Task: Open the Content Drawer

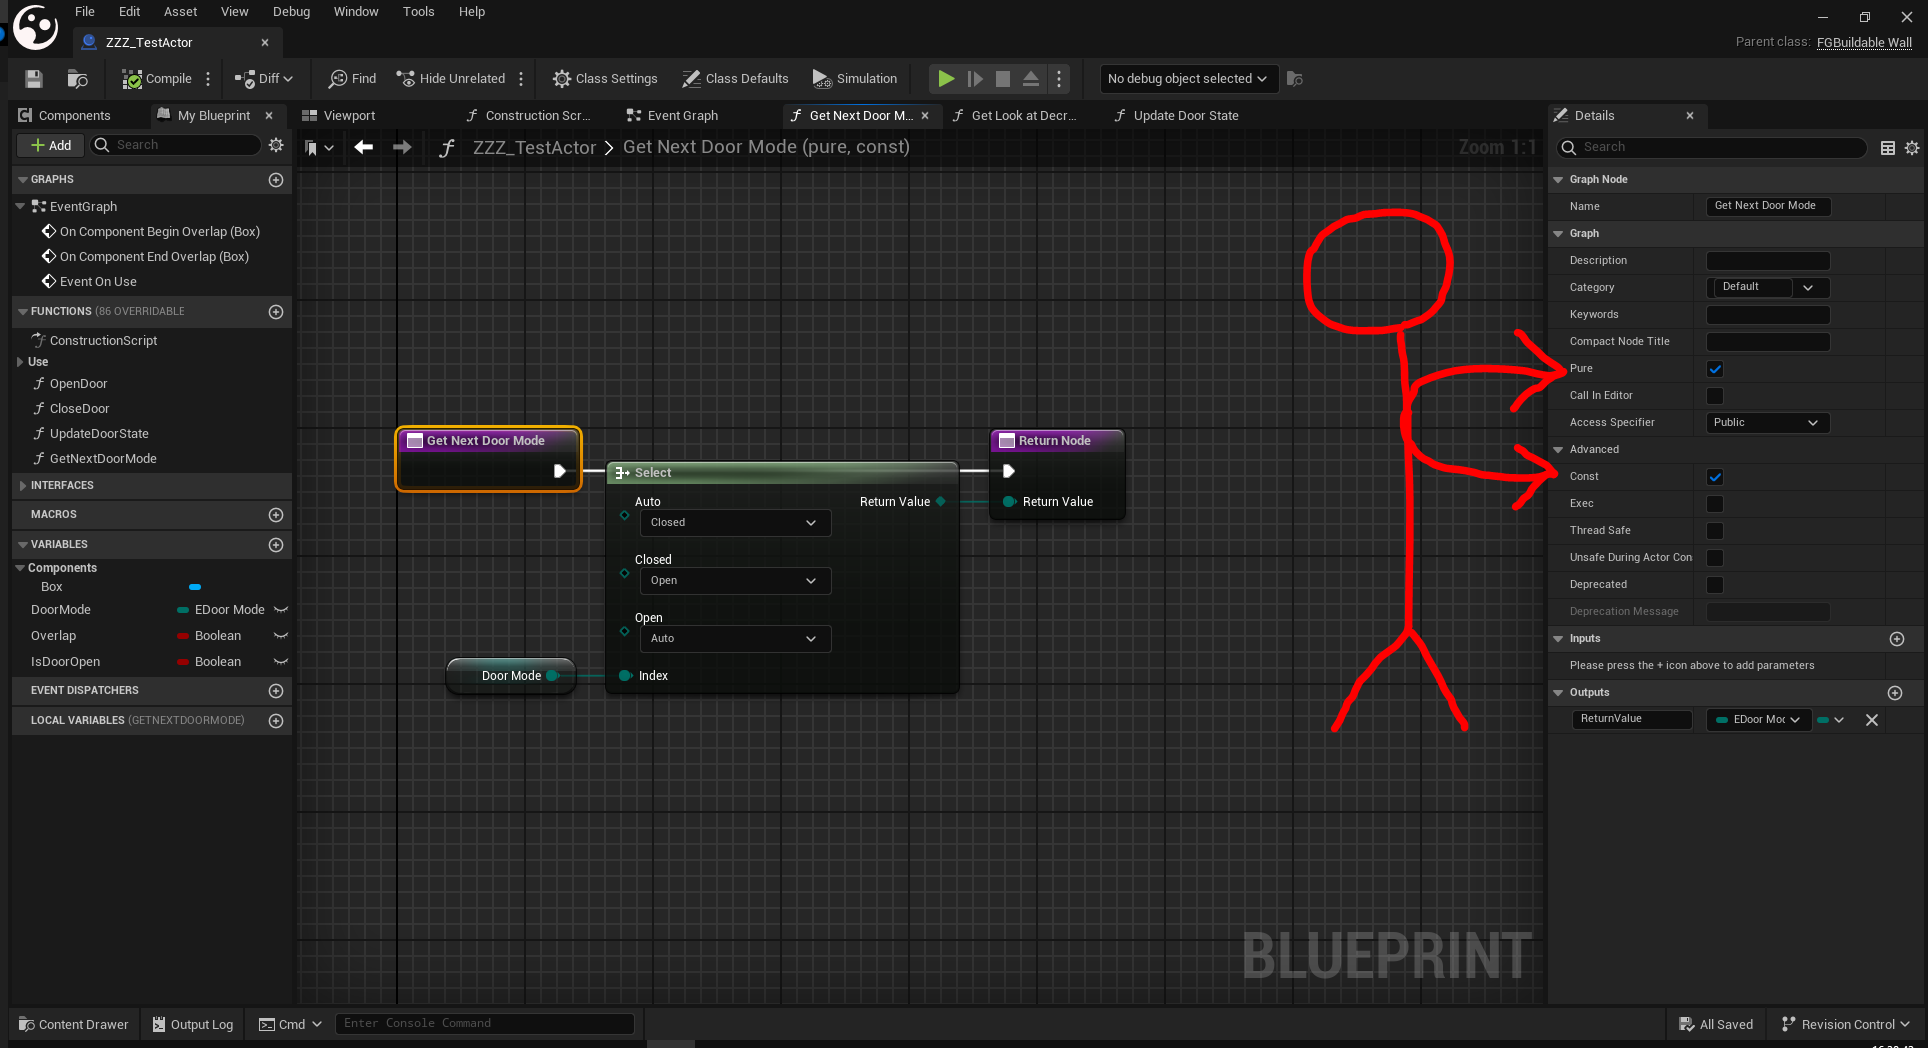Action: pos(74,1024)
